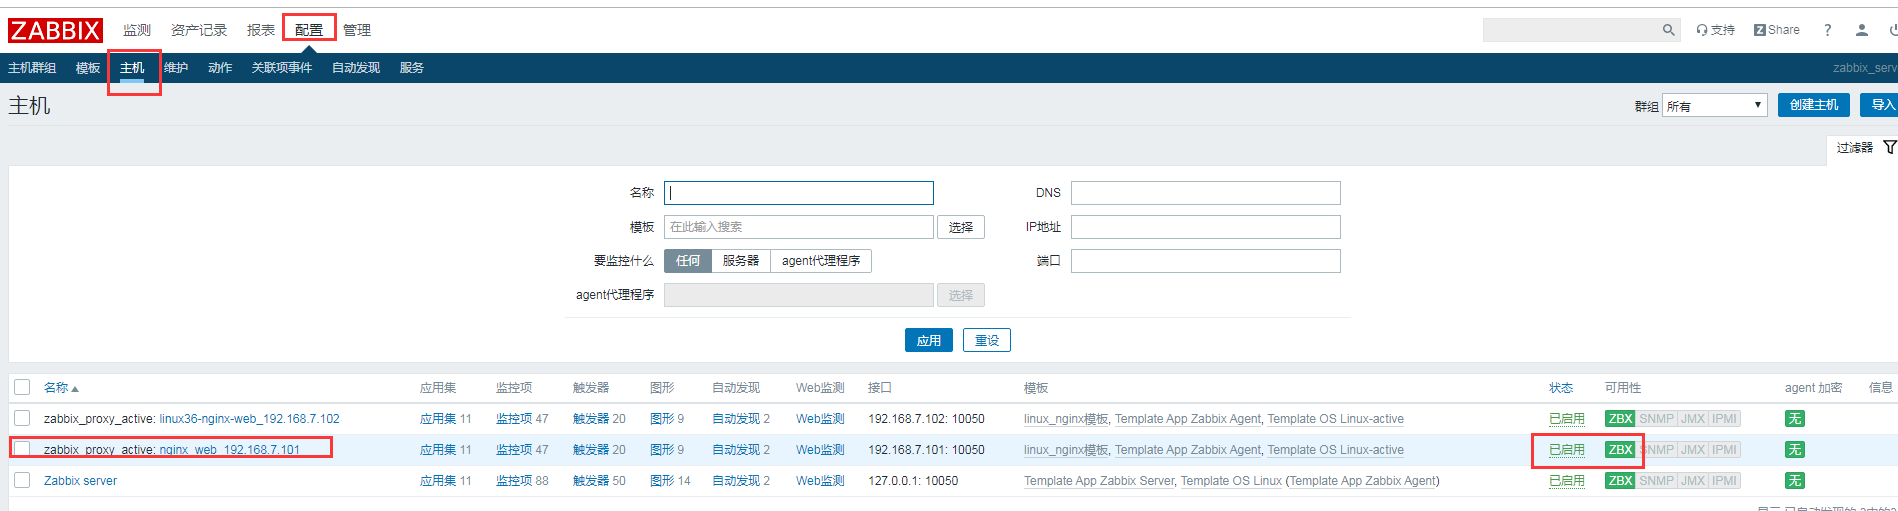Open the user profile icon

pos(1862,30)
